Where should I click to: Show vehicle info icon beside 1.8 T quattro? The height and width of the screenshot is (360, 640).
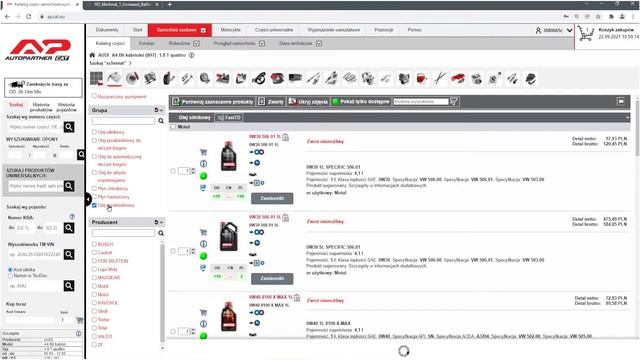[191, 55]
